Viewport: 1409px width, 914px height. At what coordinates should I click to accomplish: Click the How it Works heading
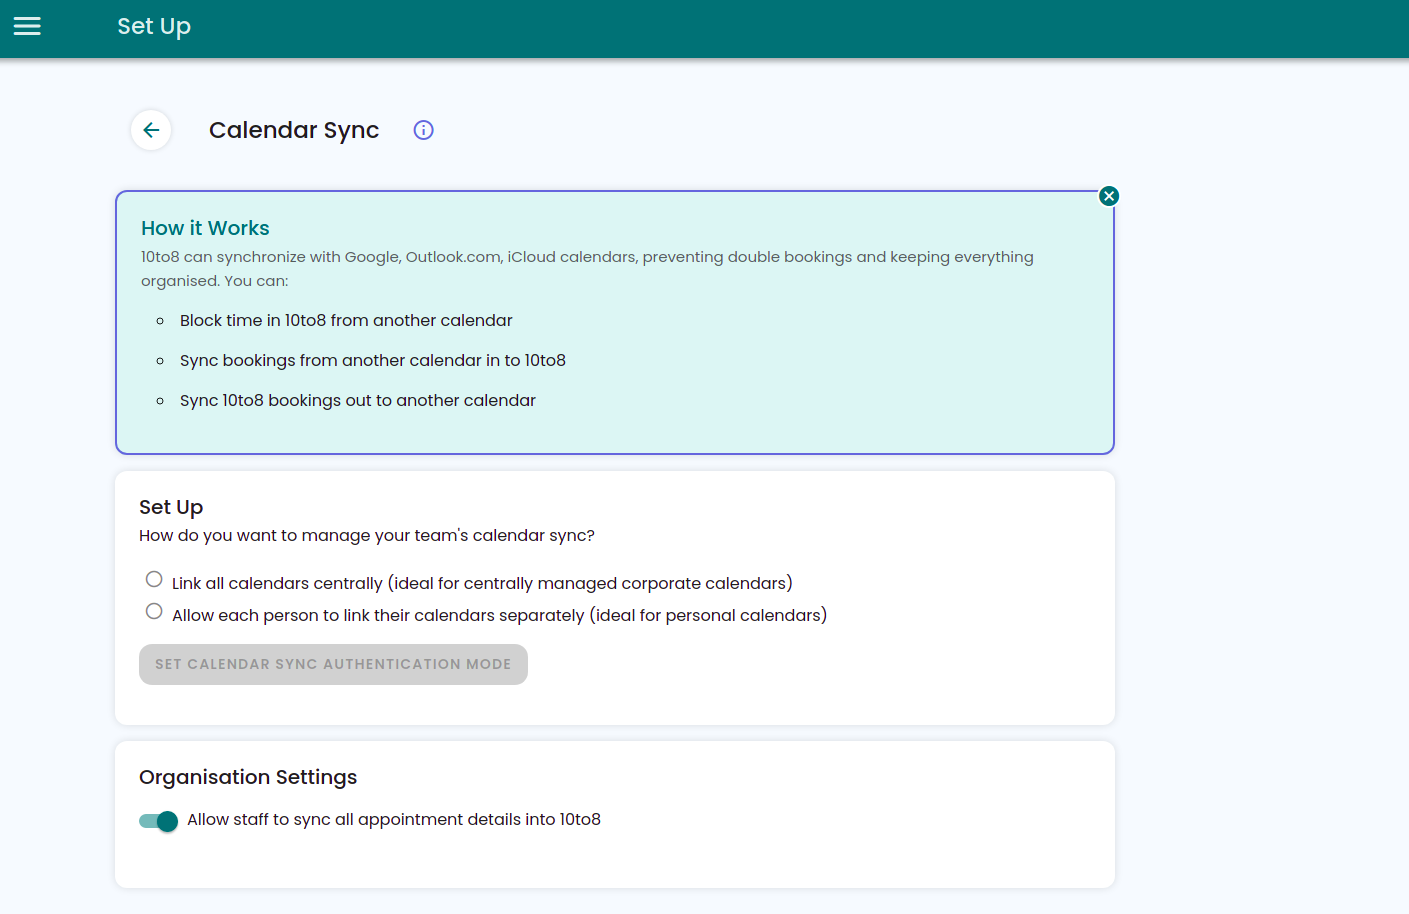point(205,228)
